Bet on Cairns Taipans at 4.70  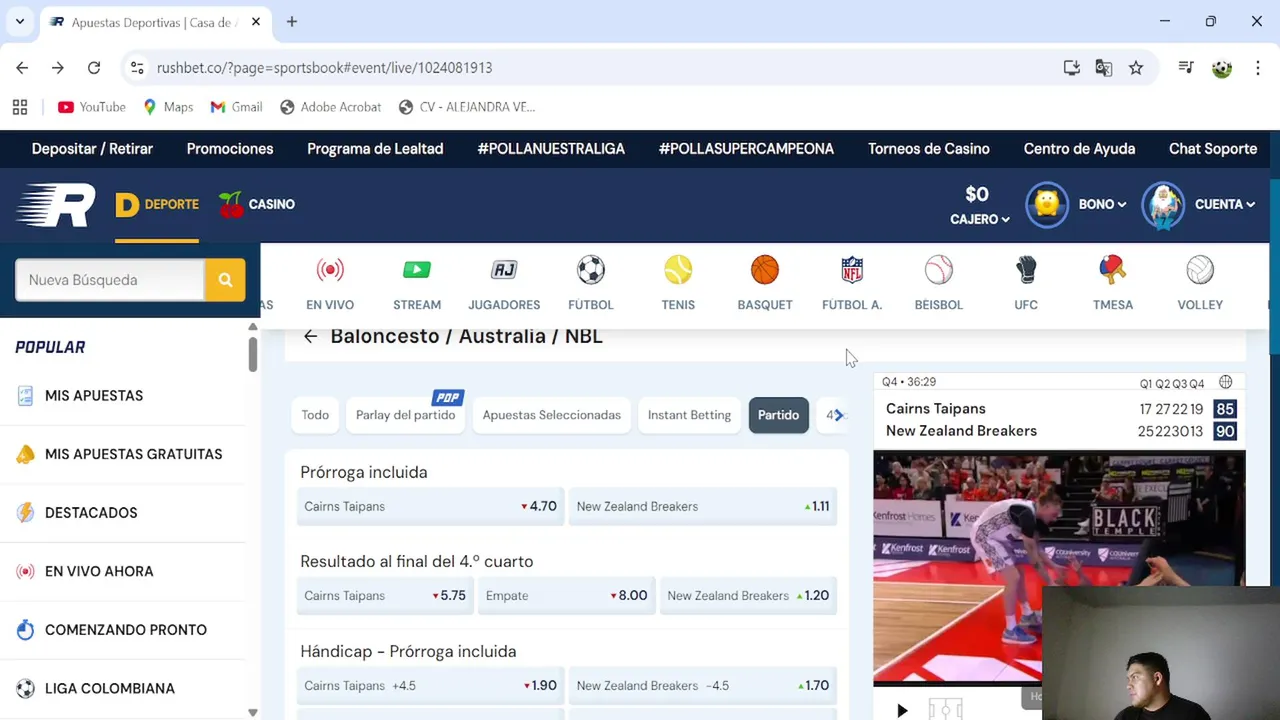pyautogui.click(x=431, y=506)
